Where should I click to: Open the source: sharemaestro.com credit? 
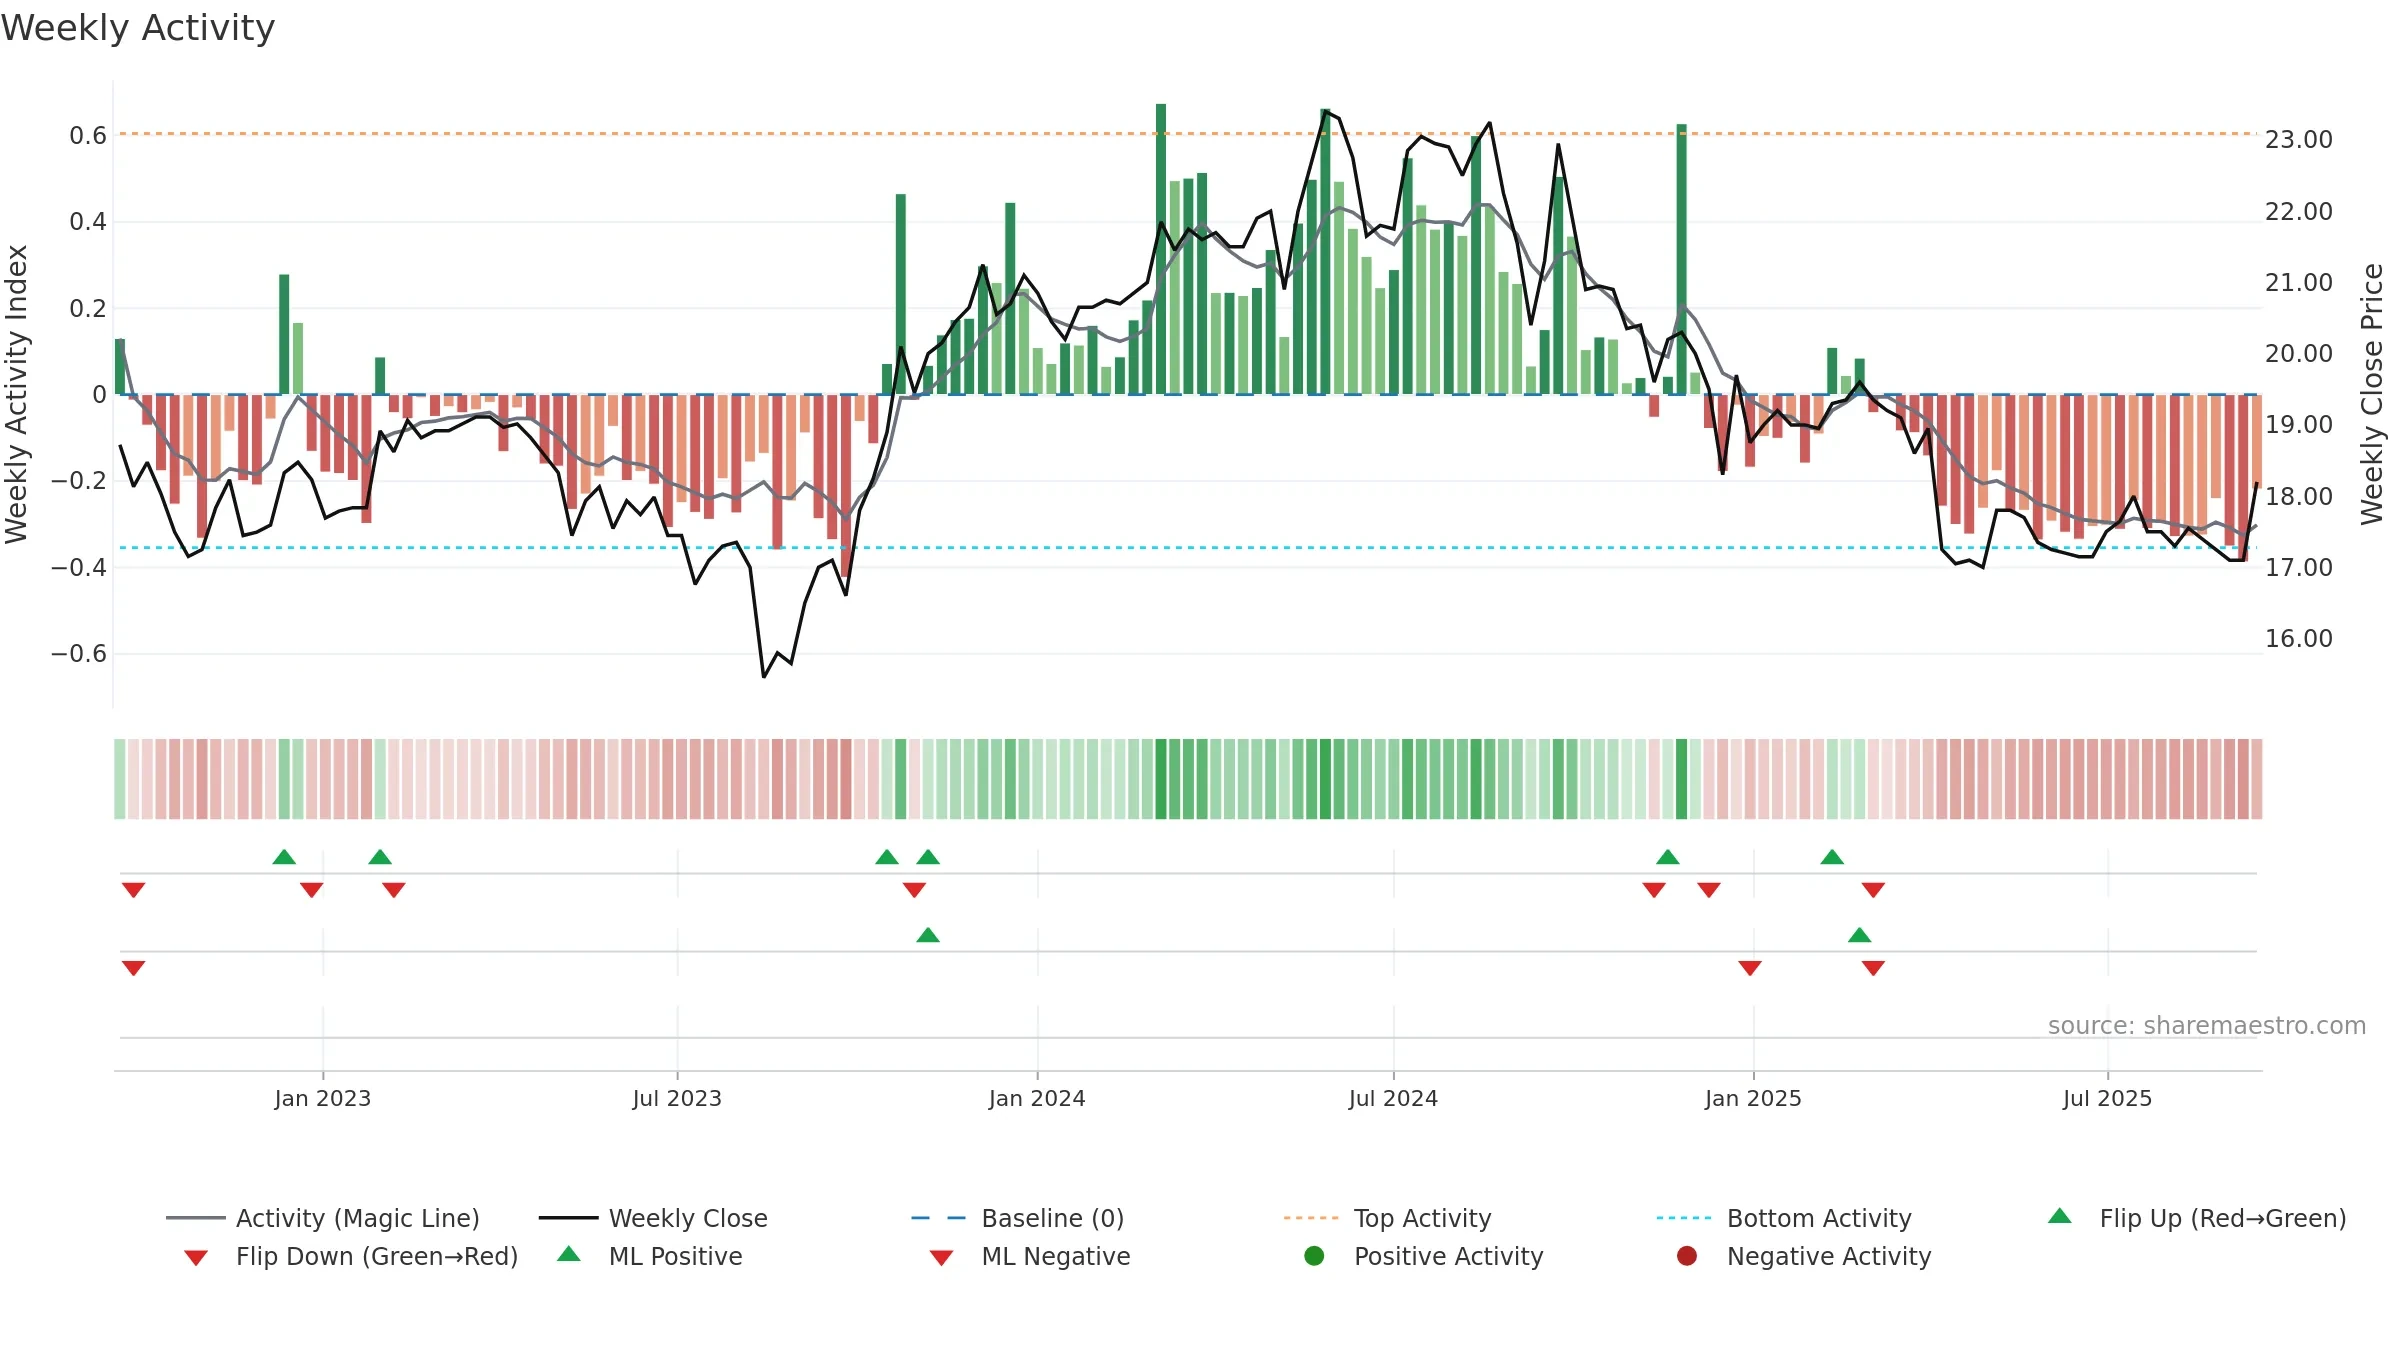coord(2207,1026)
